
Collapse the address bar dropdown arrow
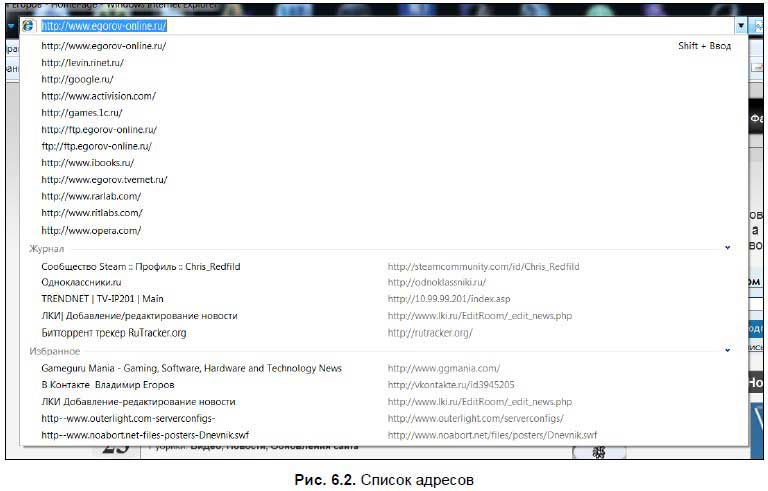pos(741,26)
